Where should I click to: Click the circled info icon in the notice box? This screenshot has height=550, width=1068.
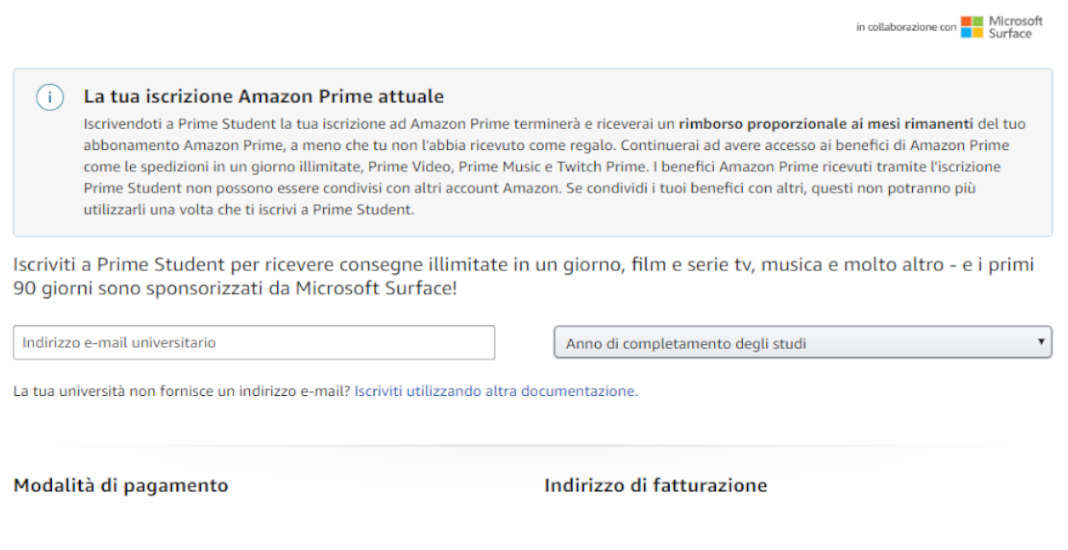point(50,97)
